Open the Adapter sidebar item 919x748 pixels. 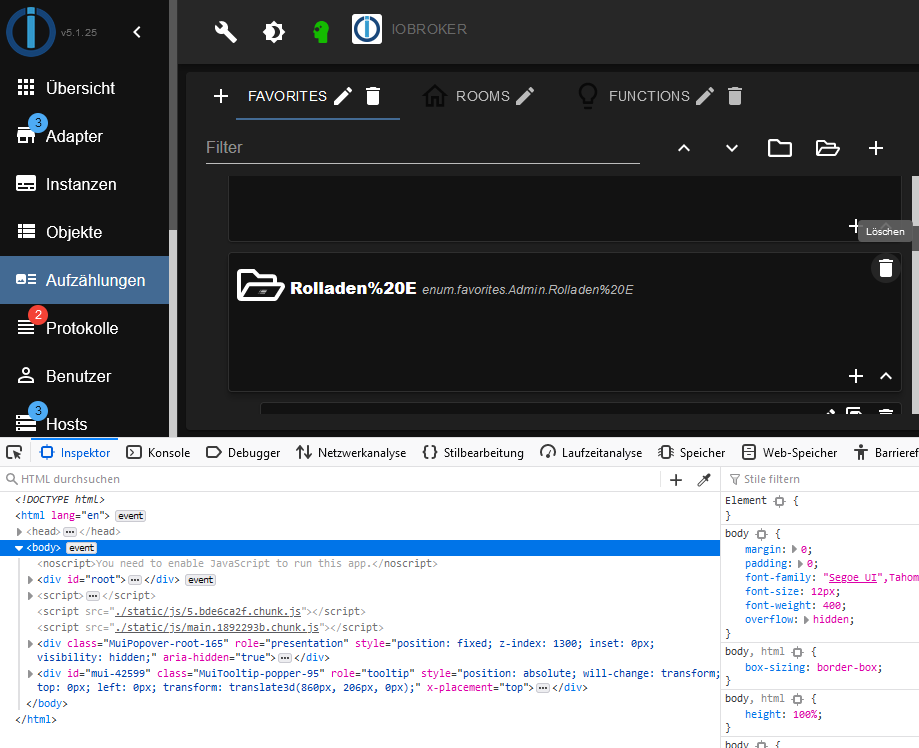[x=84, y=136]
